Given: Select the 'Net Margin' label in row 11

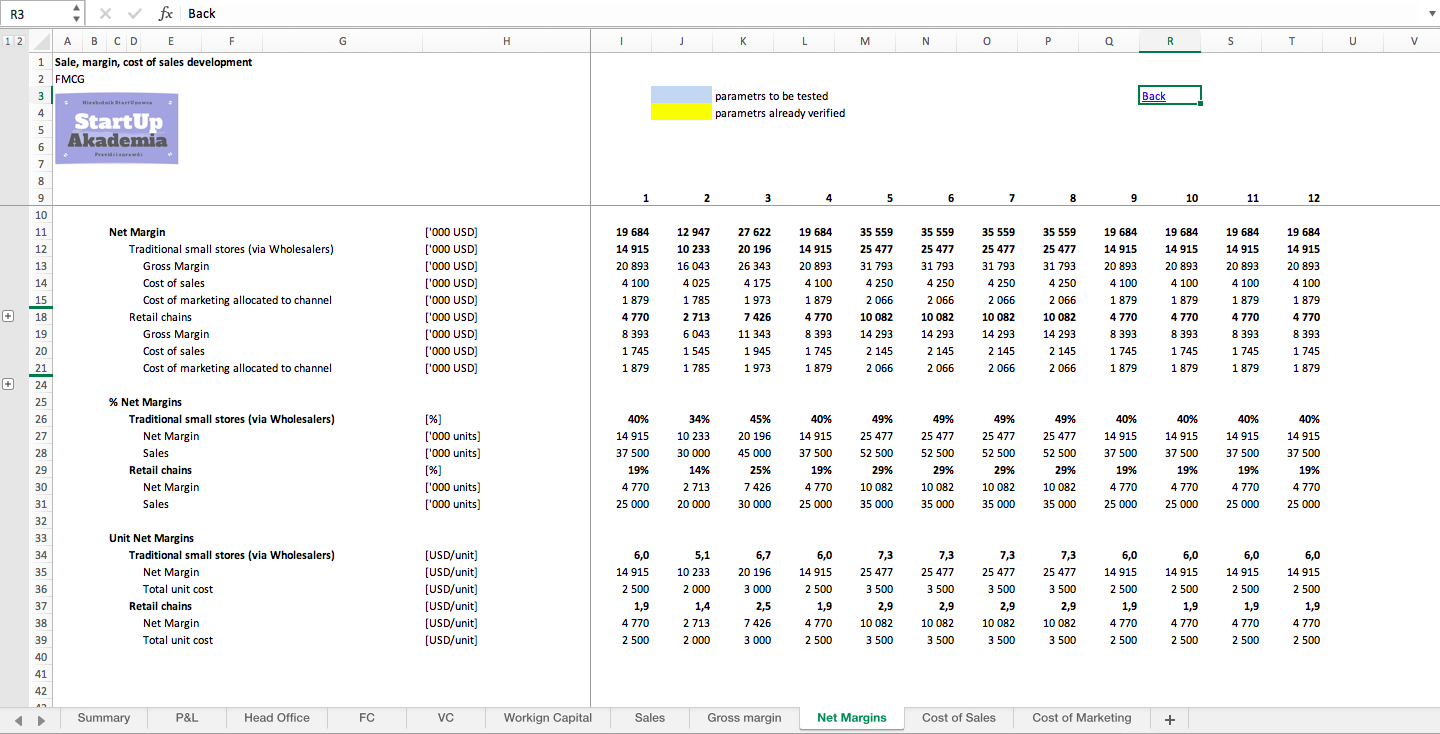Looking at the screenshot, I should pyautogui.click(x=137, y=232).
